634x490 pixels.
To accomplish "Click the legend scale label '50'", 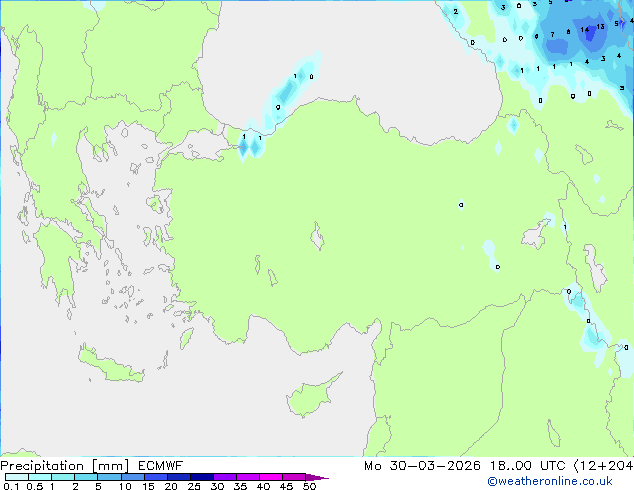I will pyautogui.click(x=309, y=486).
